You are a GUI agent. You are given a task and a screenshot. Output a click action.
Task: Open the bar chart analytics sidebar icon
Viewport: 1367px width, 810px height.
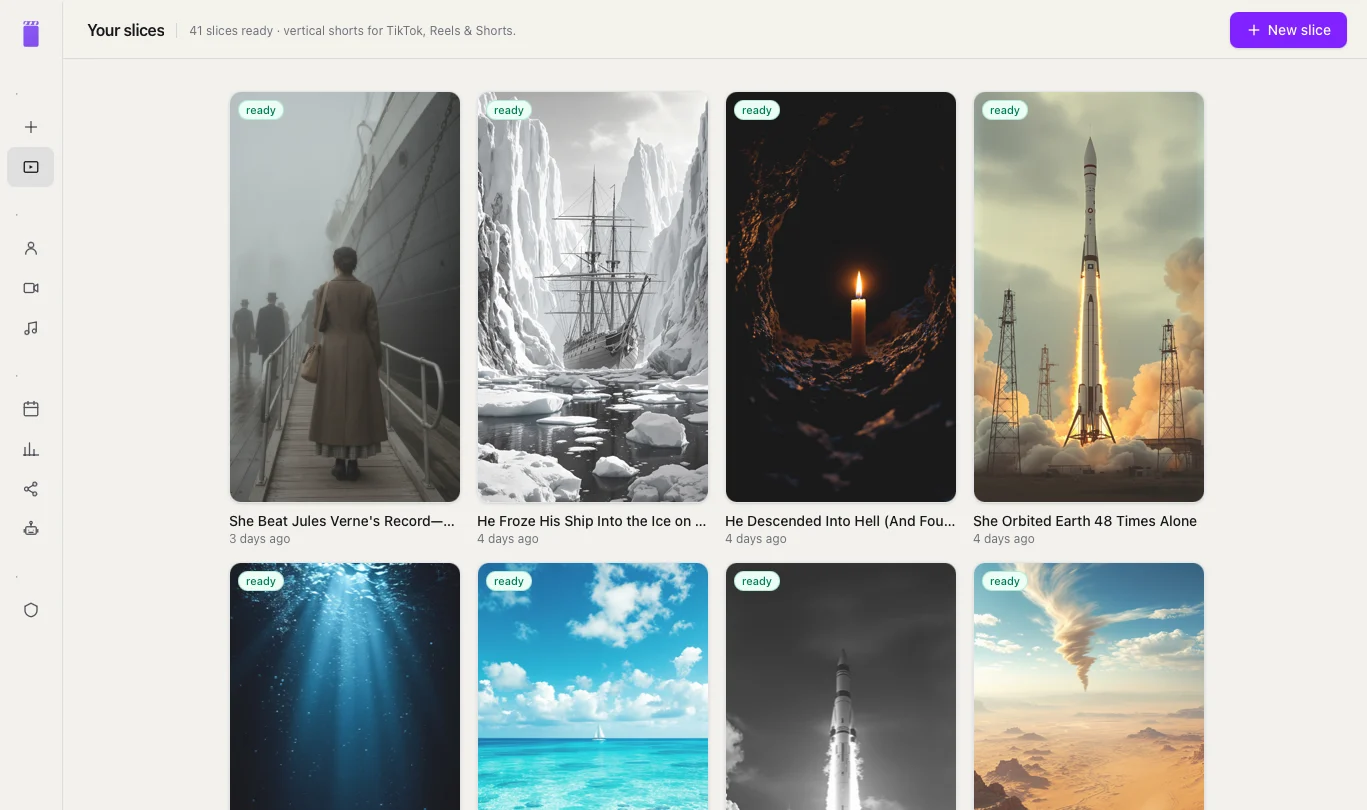(x=31, y=449)
